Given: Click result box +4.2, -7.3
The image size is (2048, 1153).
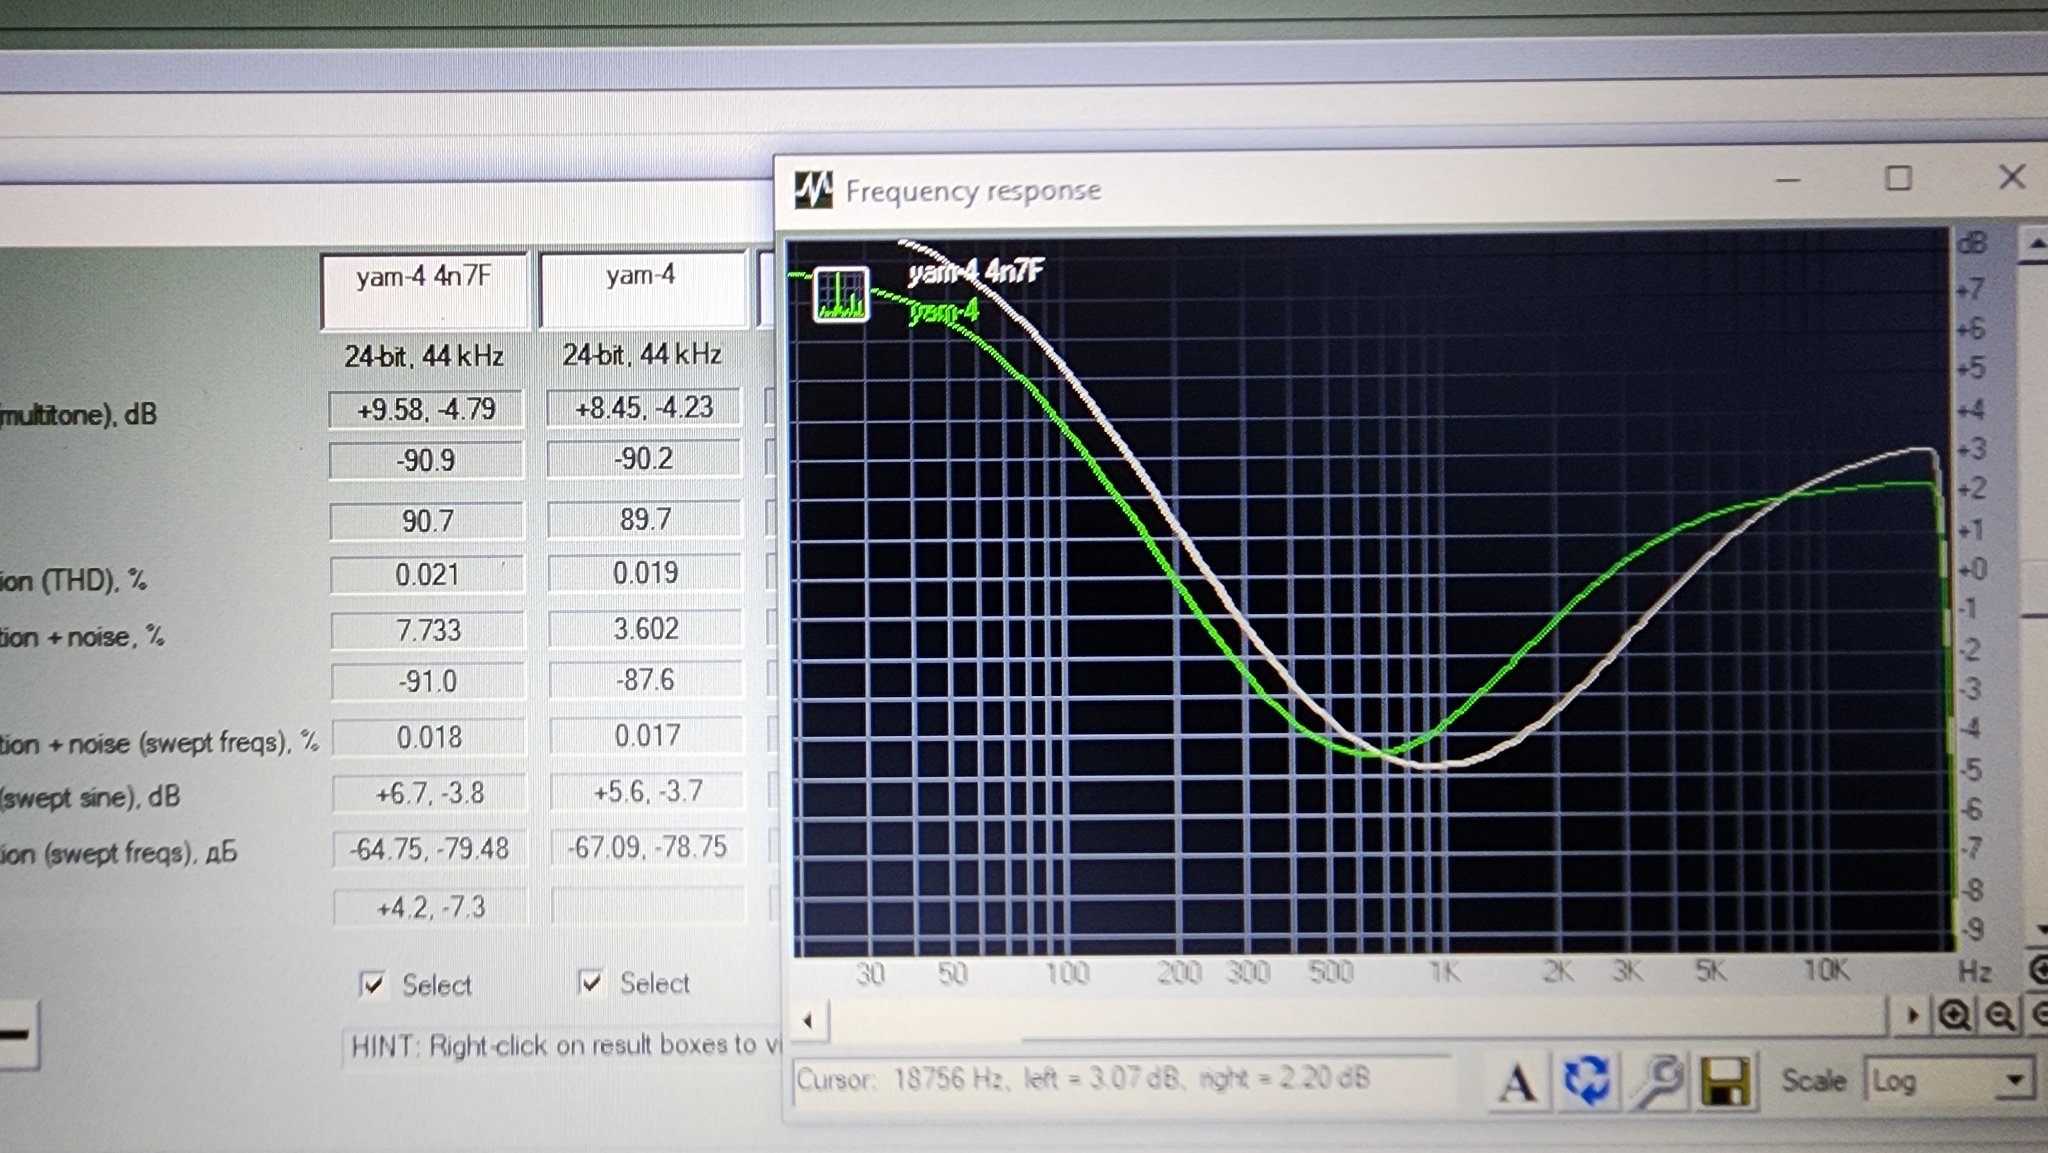Looking at the screenshot, I should point(431,908).
